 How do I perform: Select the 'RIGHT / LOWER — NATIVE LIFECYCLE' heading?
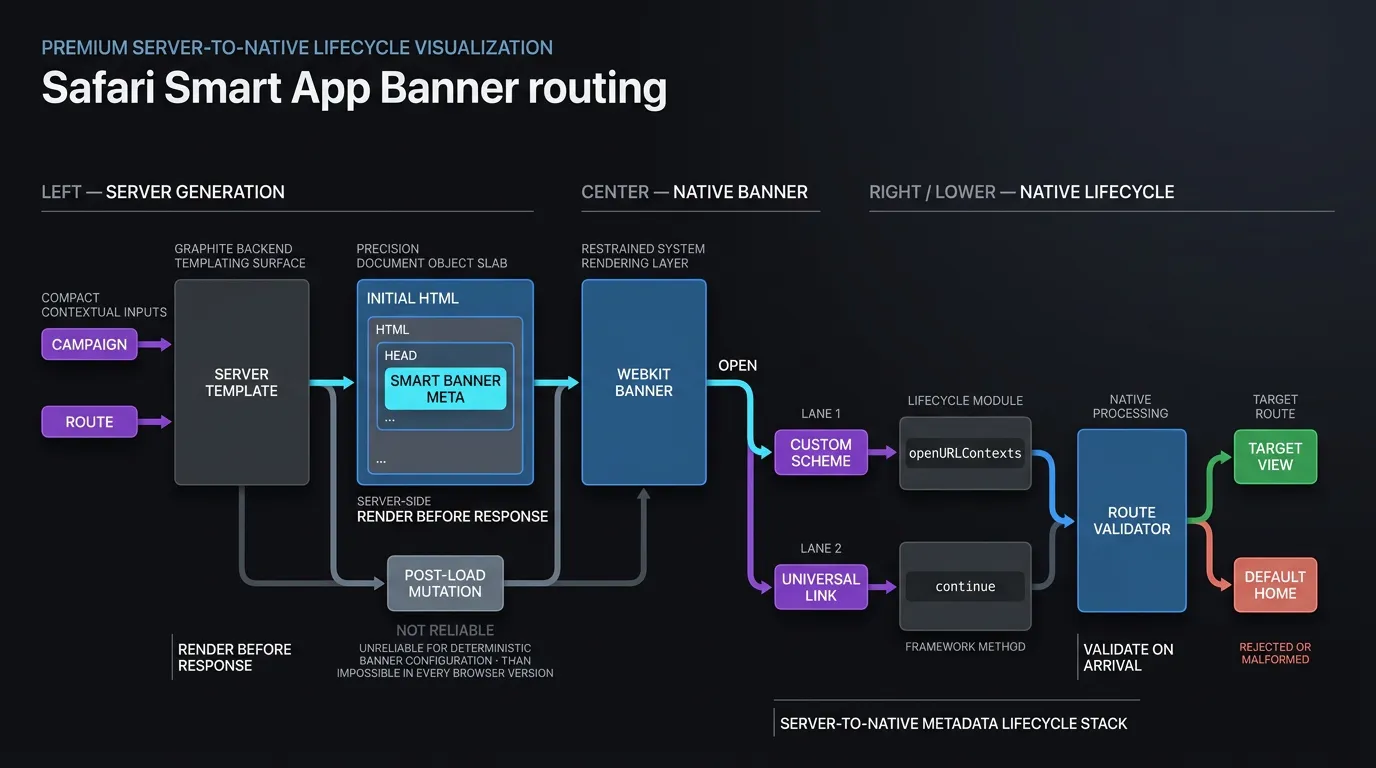click(x=1022, y=192)
